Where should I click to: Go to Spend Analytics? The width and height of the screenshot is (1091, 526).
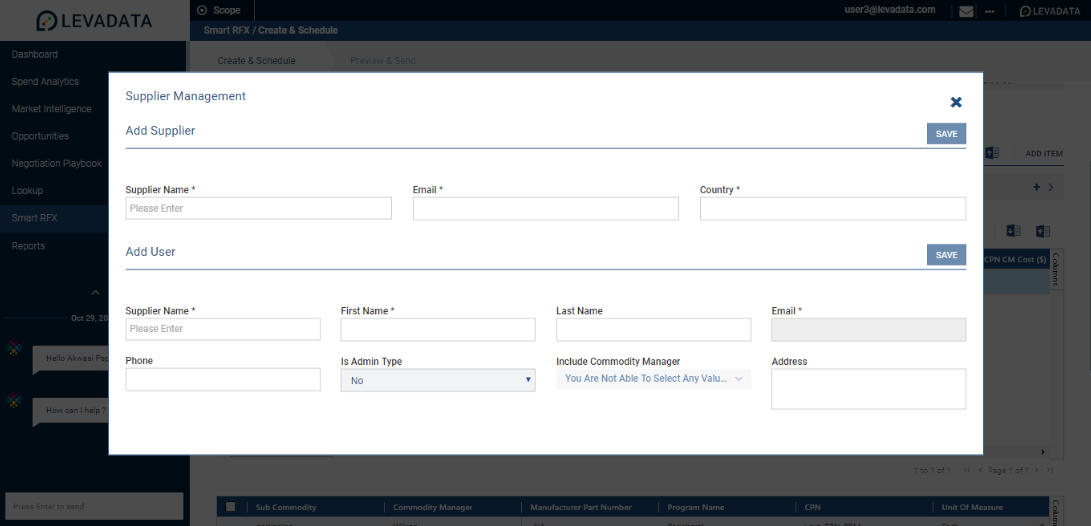click(45, 81)
